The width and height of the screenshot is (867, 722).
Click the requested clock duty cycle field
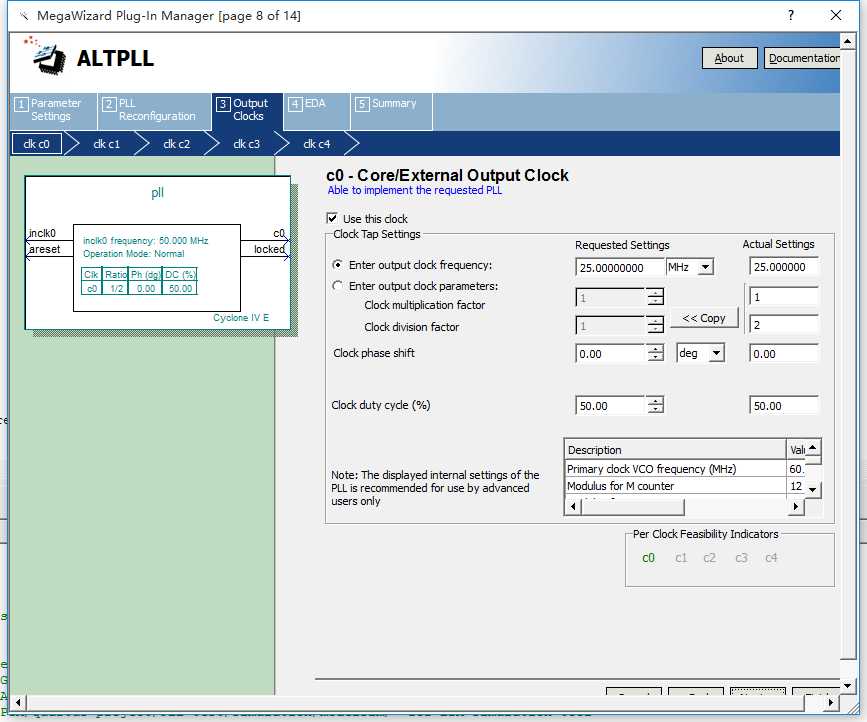pyautogui.click(x=610, y=406)
